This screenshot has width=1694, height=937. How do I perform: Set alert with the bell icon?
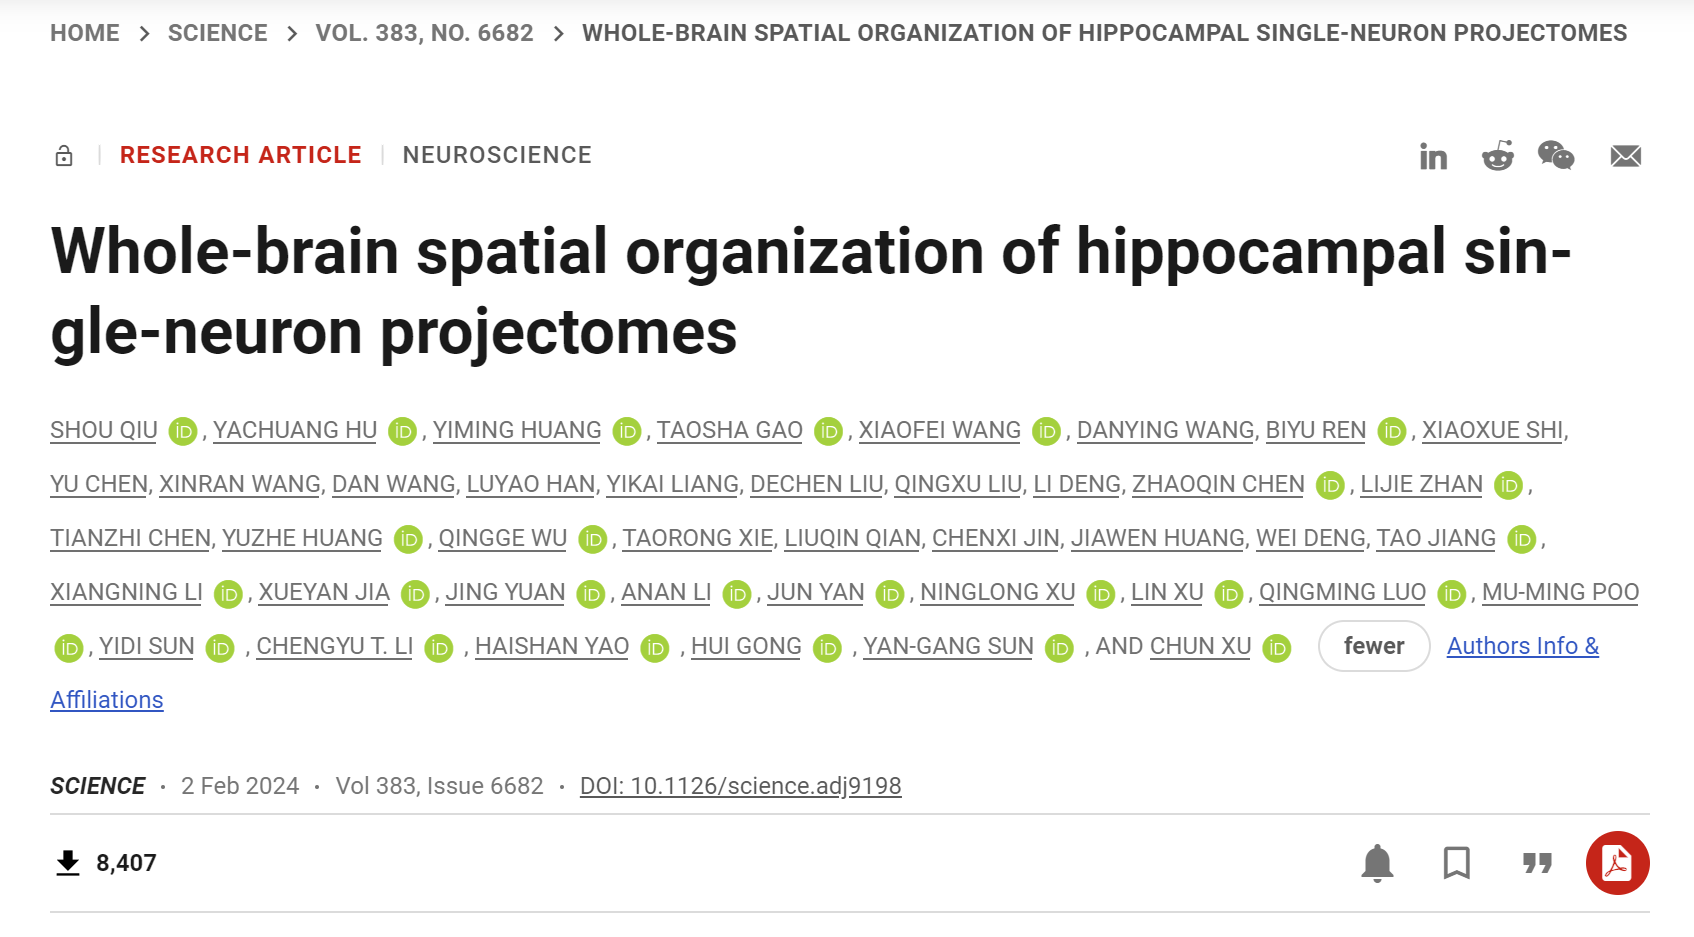[1377, 863]
